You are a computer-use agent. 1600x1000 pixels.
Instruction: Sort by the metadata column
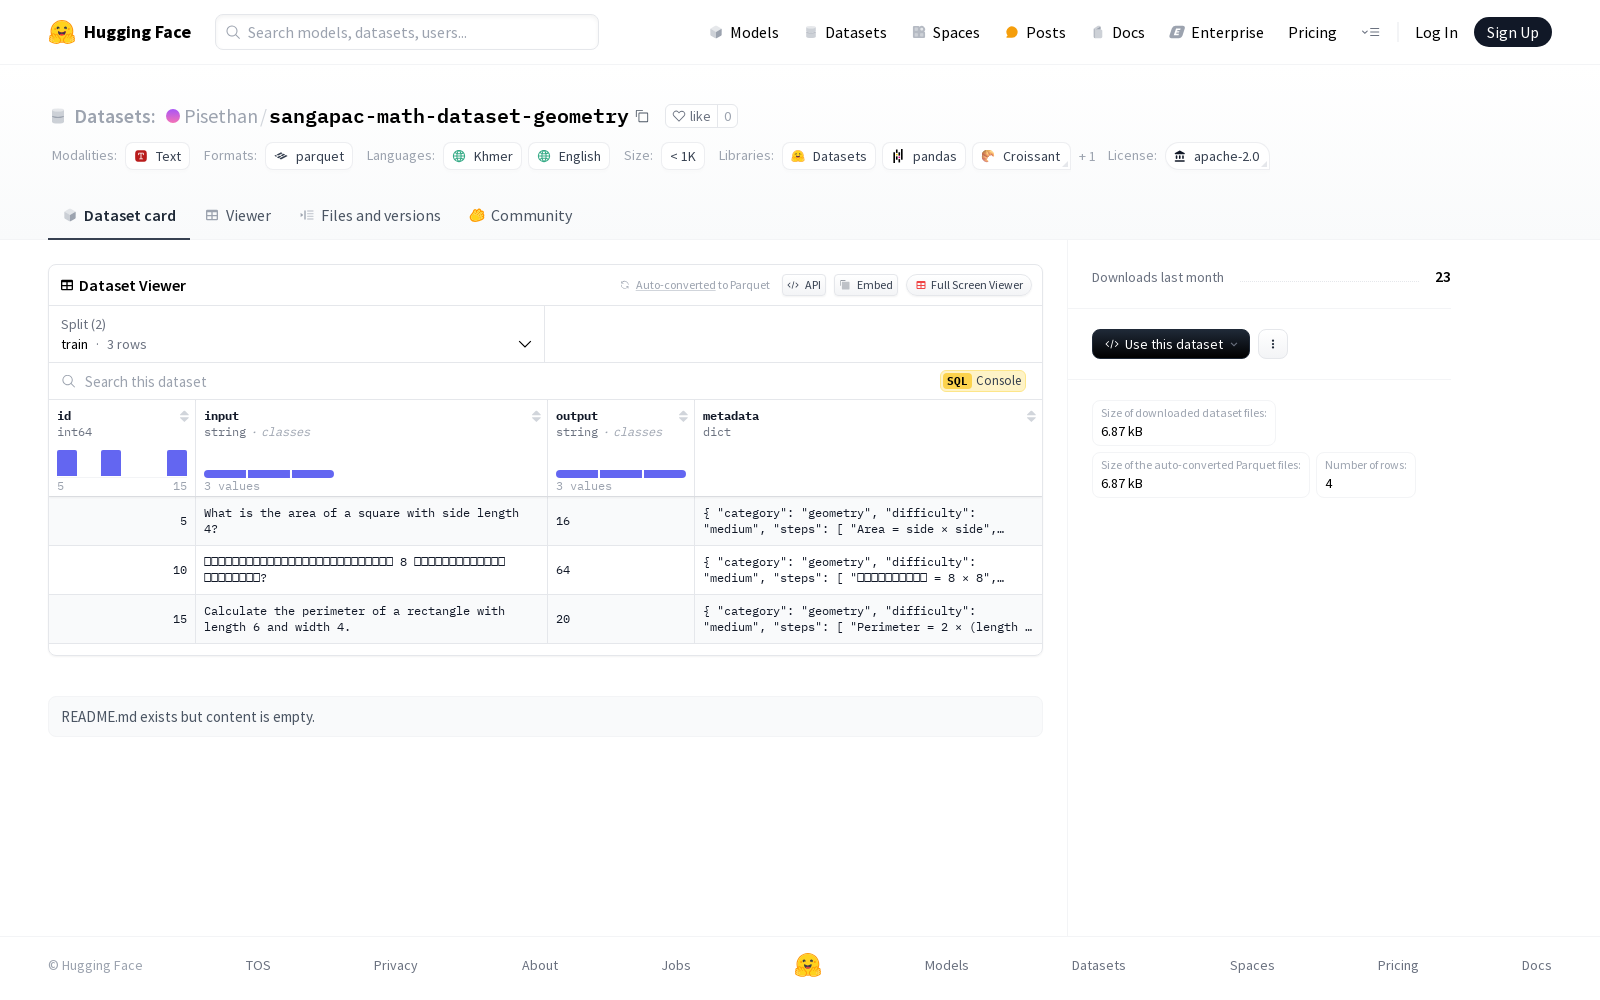tap(1031, 416)
